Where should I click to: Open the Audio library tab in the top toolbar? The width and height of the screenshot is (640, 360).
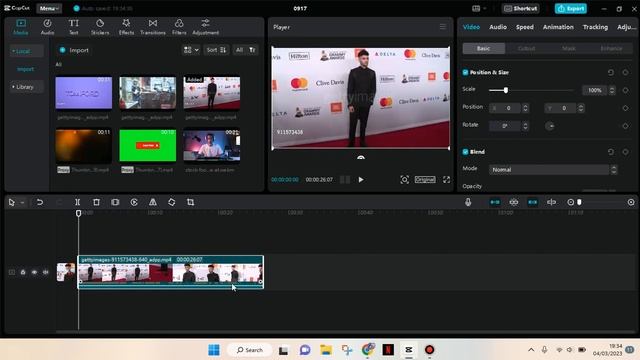pyautogui.click(x=47, y=27)
